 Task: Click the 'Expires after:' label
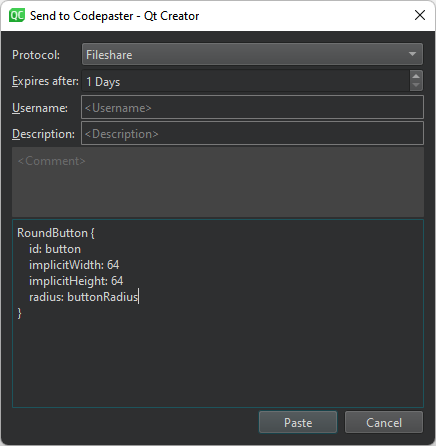[x=45, y=81]
